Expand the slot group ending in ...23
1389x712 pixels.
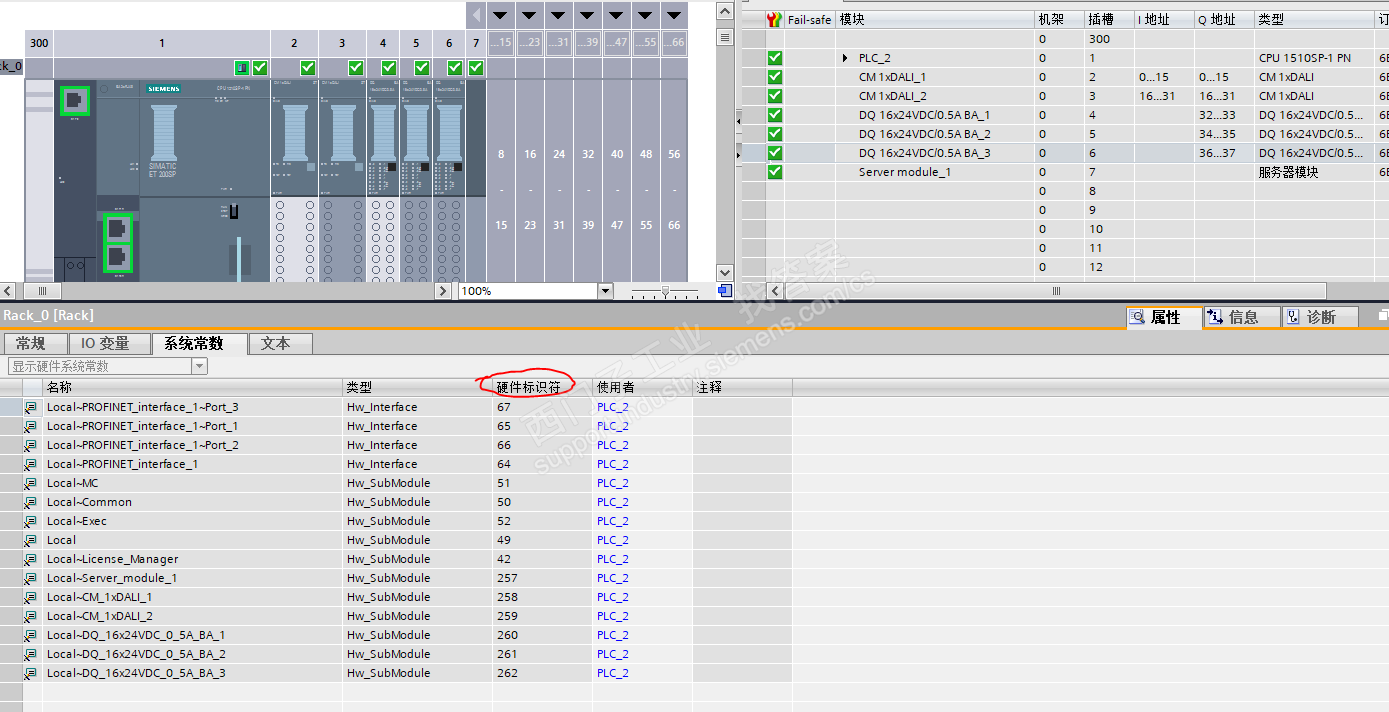[x=529, y=14]
